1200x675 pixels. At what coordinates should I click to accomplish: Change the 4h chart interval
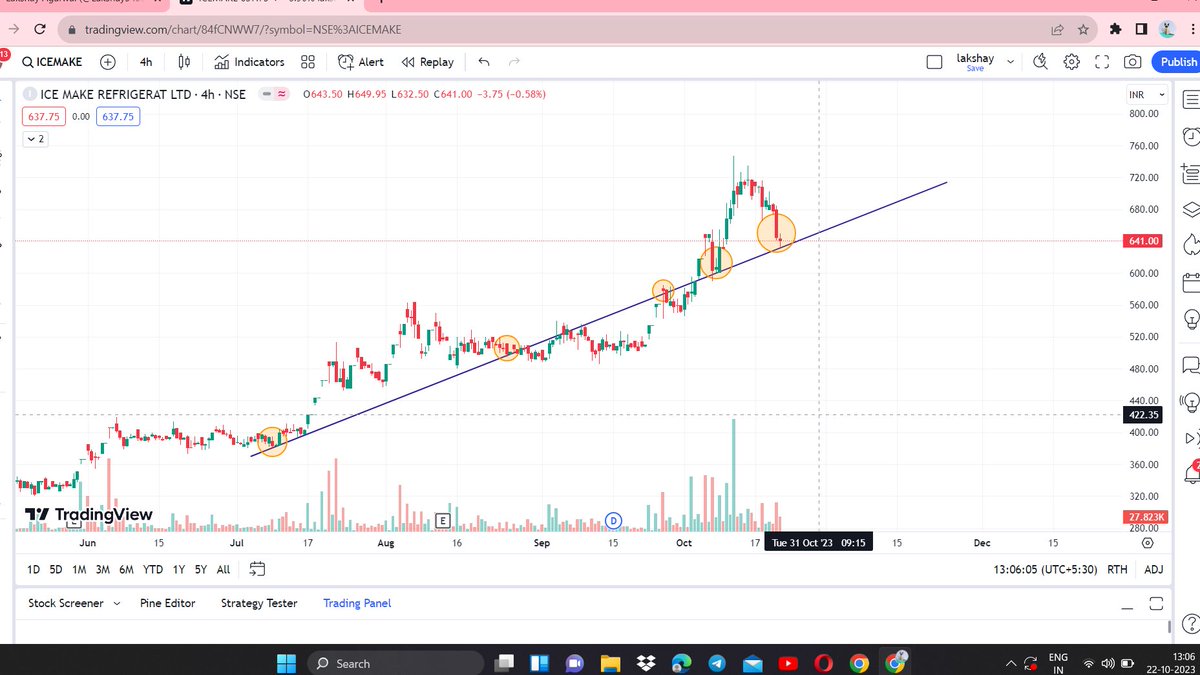(146, 62)
